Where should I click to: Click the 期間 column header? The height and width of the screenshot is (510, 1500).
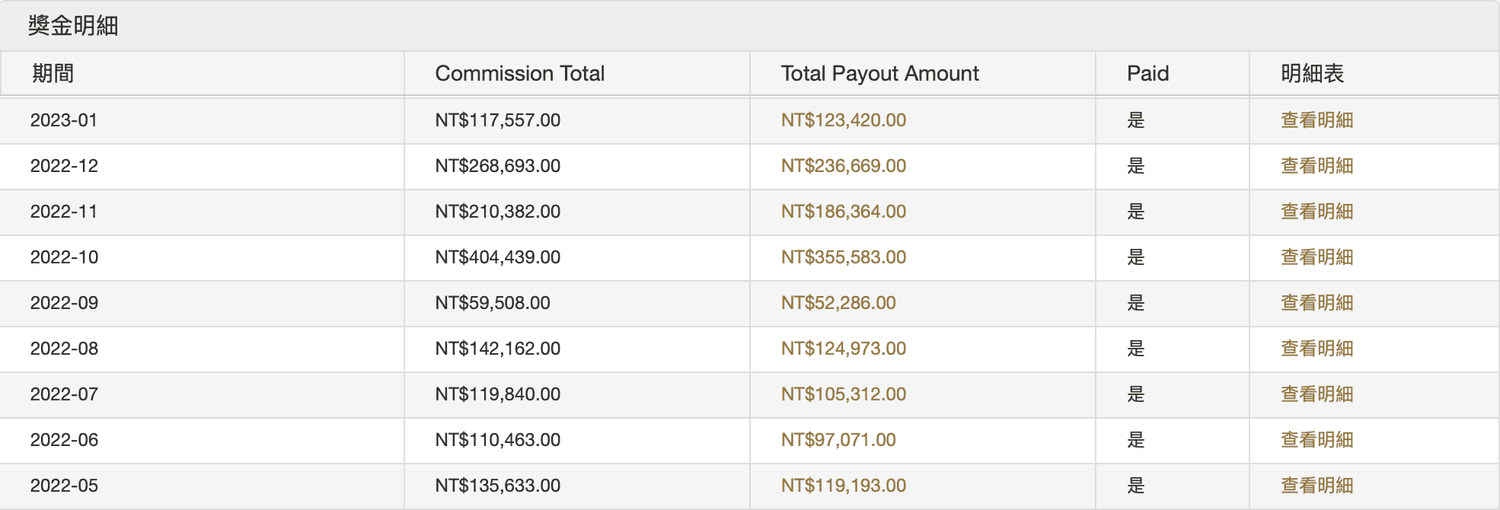(53, 74)
